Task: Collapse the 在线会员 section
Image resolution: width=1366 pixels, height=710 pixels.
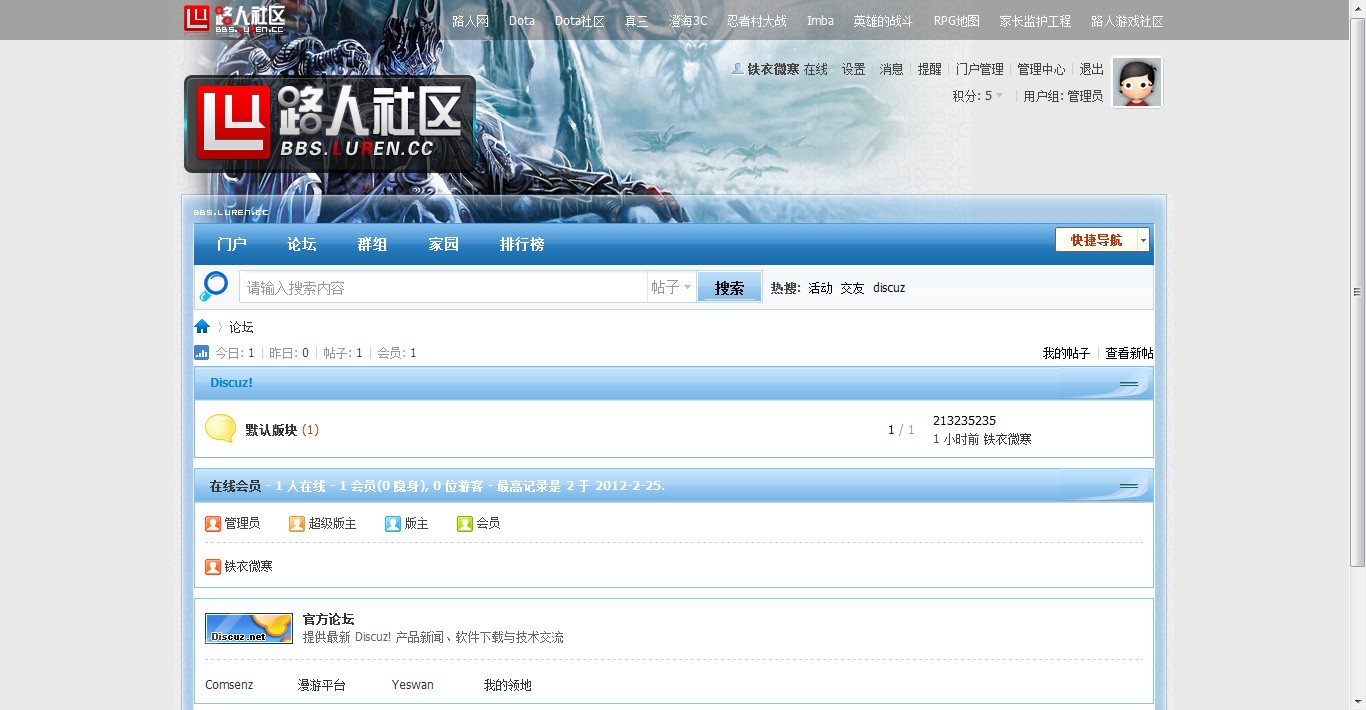Action: tap(1129, 486)
